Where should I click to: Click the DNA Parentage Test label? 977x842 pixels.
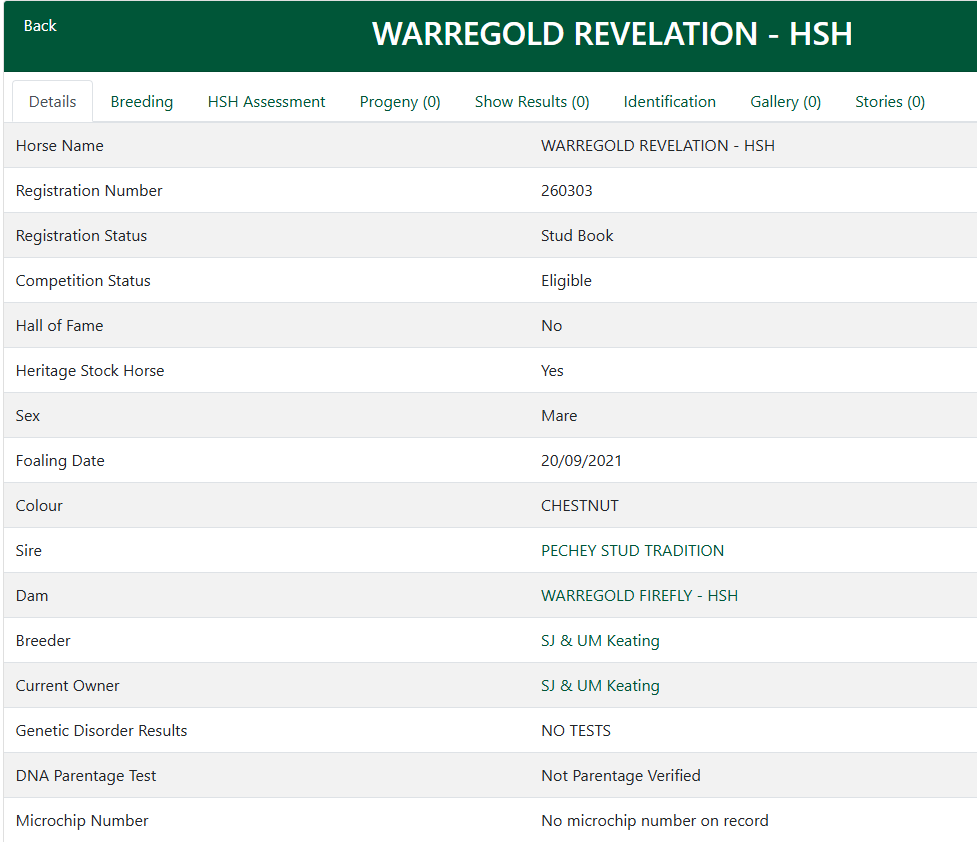click(x=85, y=775)
